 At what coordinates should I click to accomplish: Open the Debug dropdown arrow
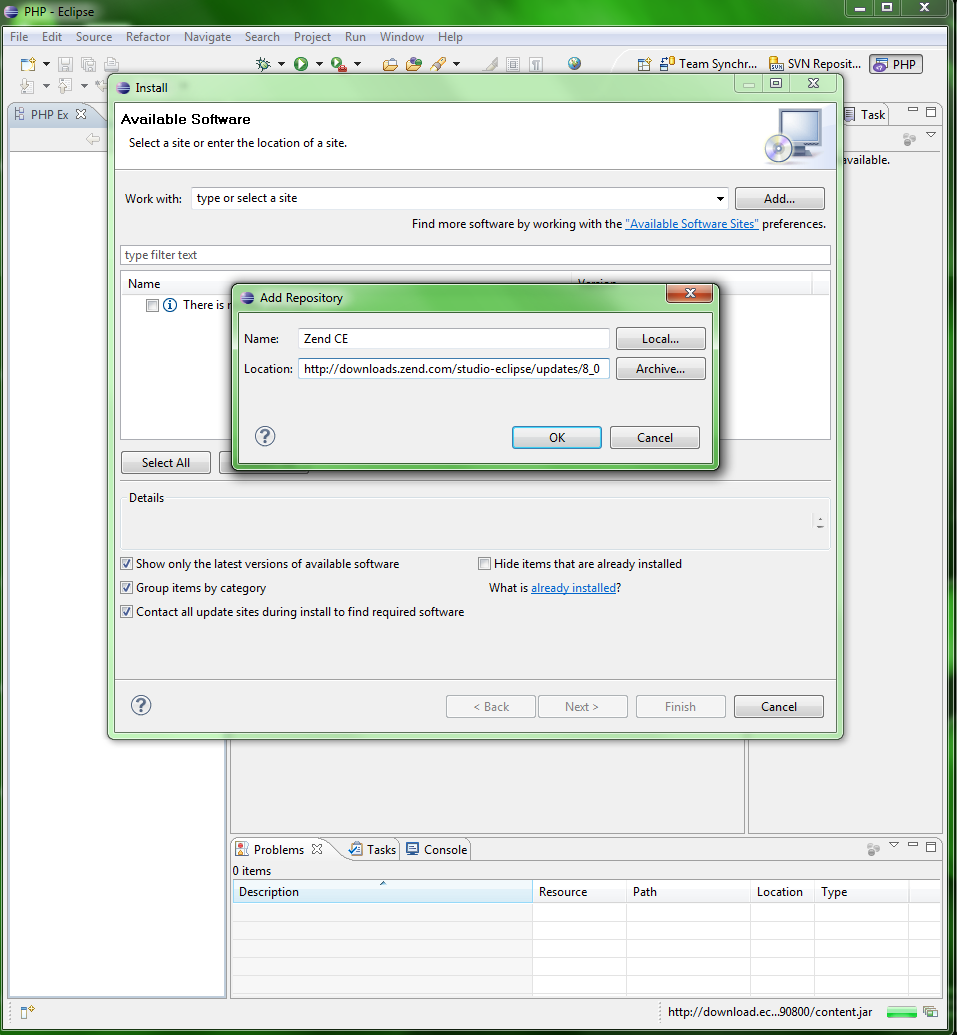point(281,64)
